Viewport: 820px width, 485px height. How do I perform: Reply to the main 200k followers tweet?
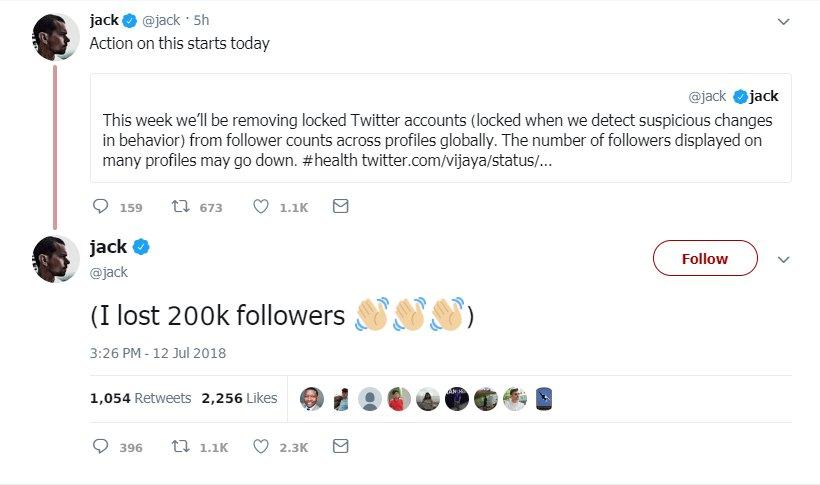pyautogui.click(x=100, y=447)
